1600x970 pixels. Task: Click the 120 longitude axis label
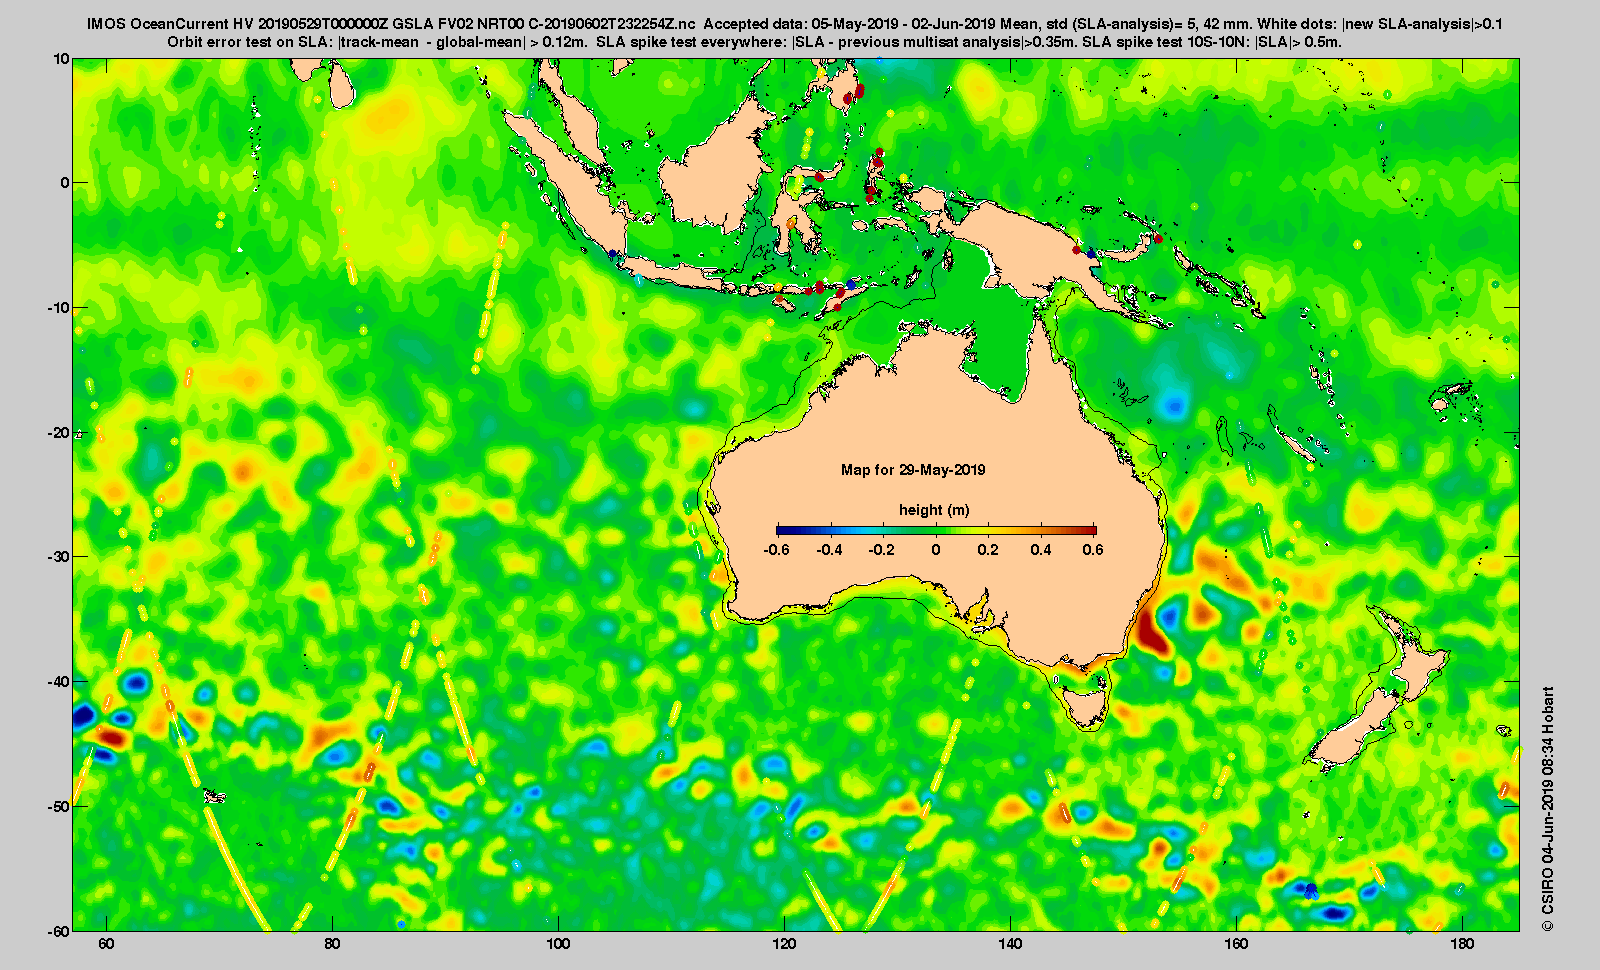click(x=784, y=944)
